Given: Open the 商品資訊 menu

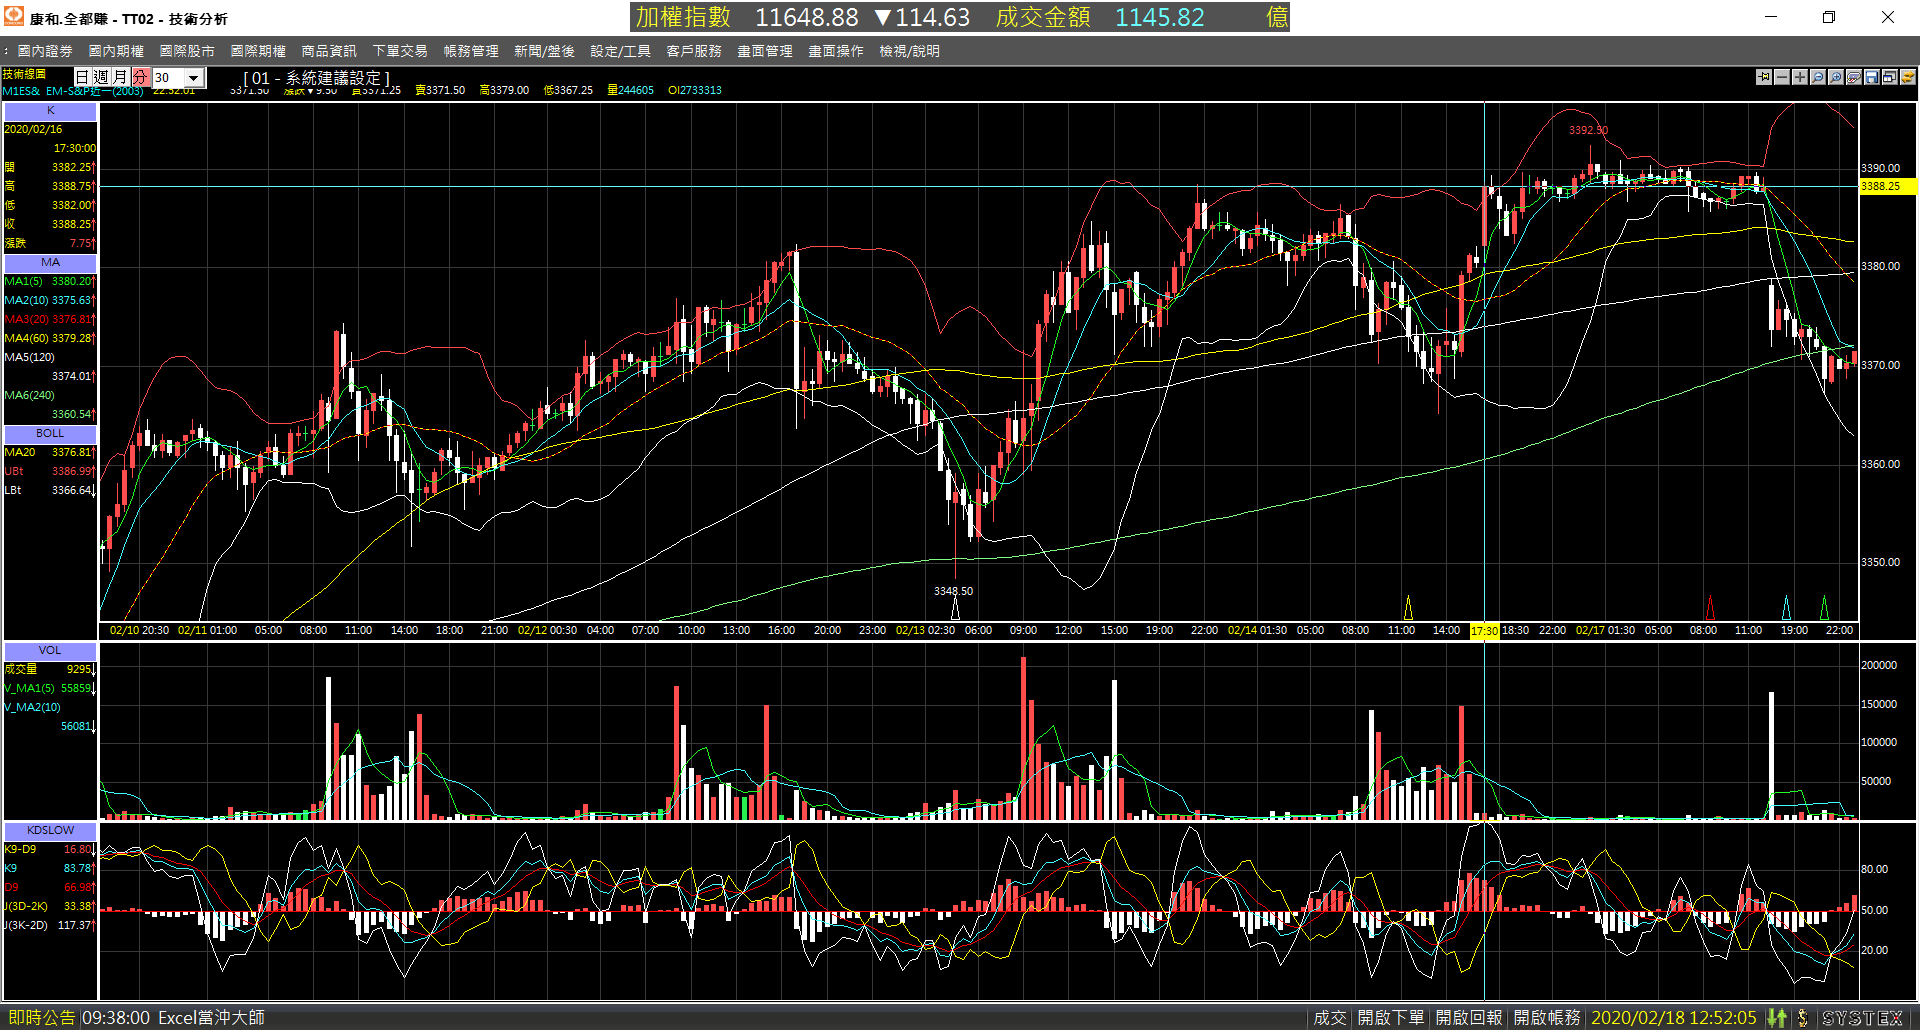Looking at the screenshot, I should 329,51.
